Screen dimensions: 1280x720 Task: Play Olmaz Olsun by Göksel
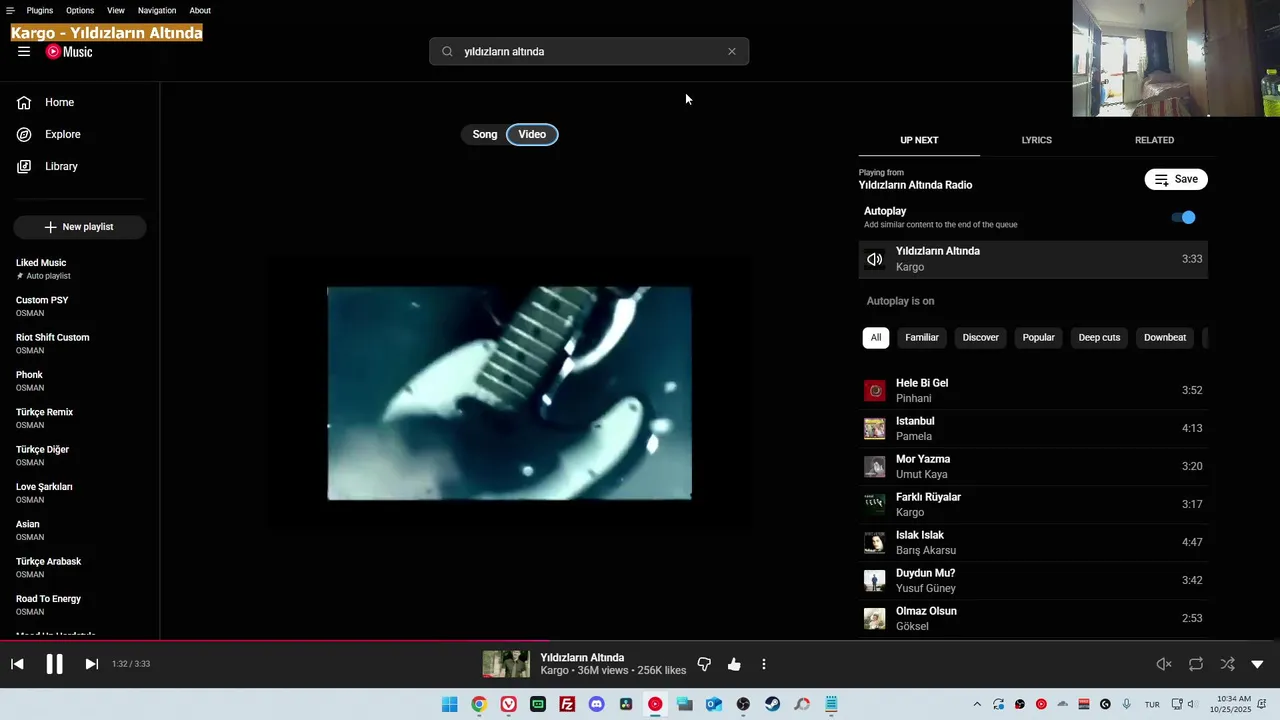click(1033, 618)
